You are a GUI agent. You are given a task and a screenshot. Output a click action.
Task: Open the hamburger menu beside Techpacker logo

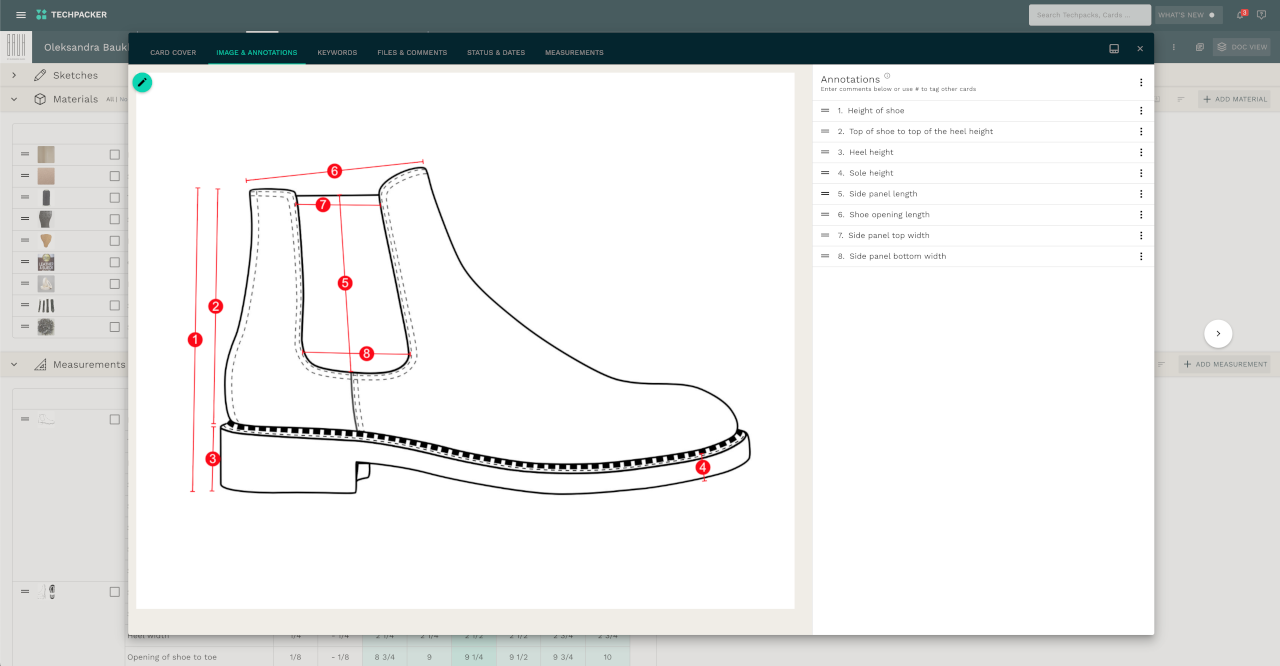[21, 15]
